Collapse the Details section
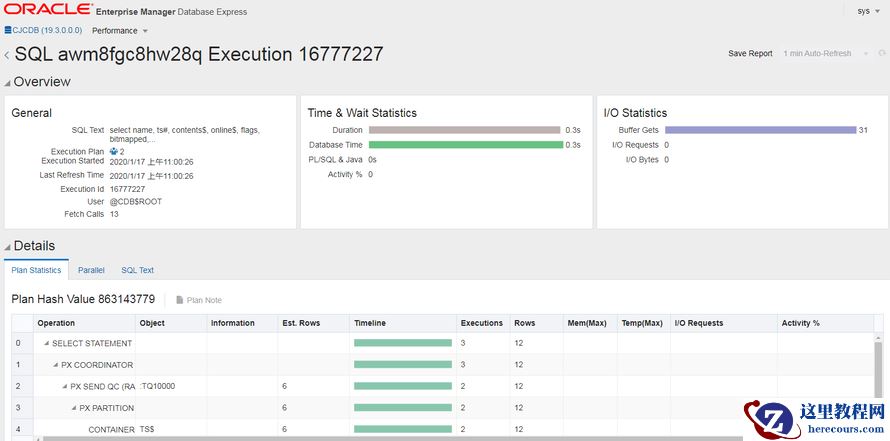This screenshot has width=890, height=441. pos(7,246)
